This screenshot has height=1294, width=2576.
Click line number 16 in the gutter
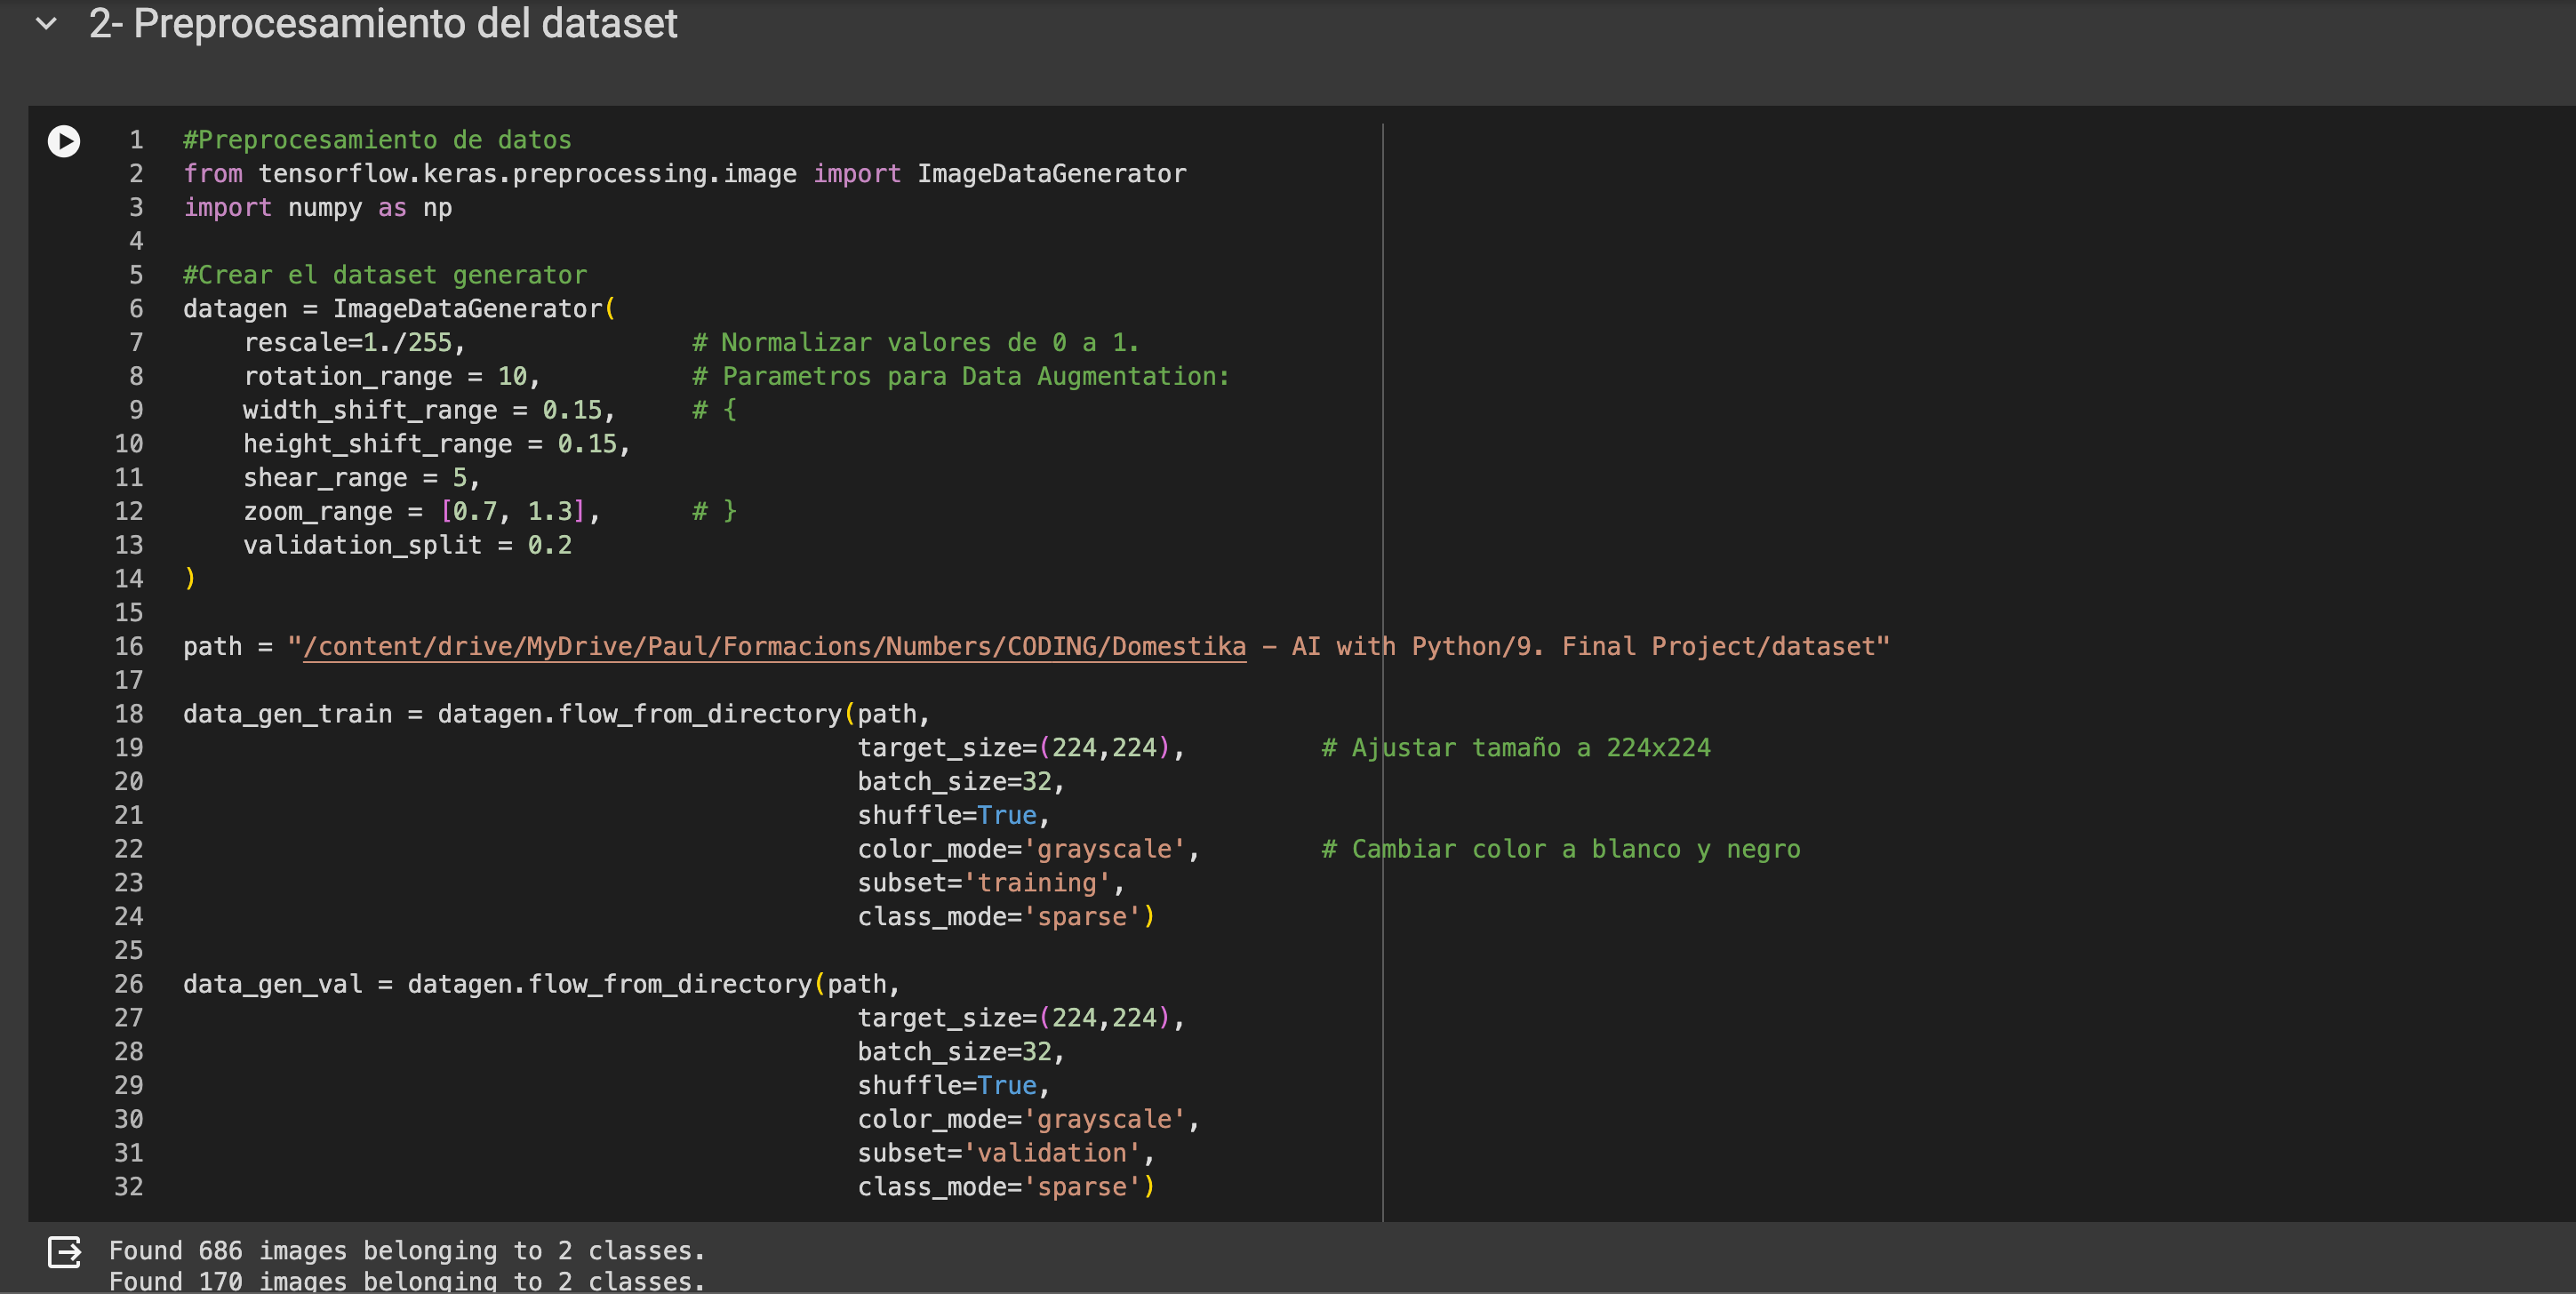pos(129,647)
